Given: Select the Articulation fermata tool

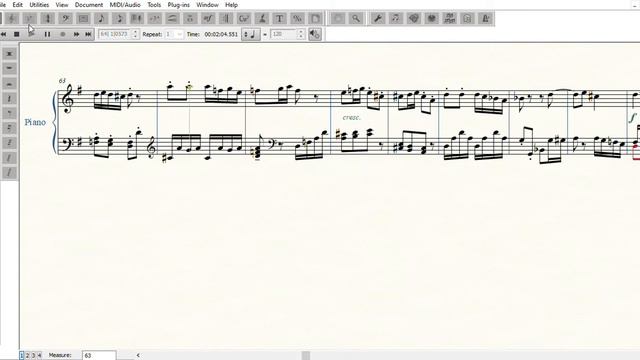Looking at the screenshot, I should pyautogui.click(x=190, y=18).
